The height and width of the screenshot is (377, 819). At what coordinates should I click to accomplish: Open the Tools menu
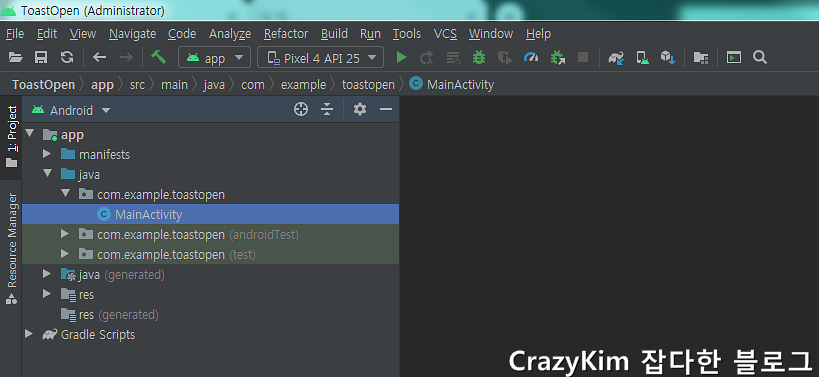coord(407,34)
